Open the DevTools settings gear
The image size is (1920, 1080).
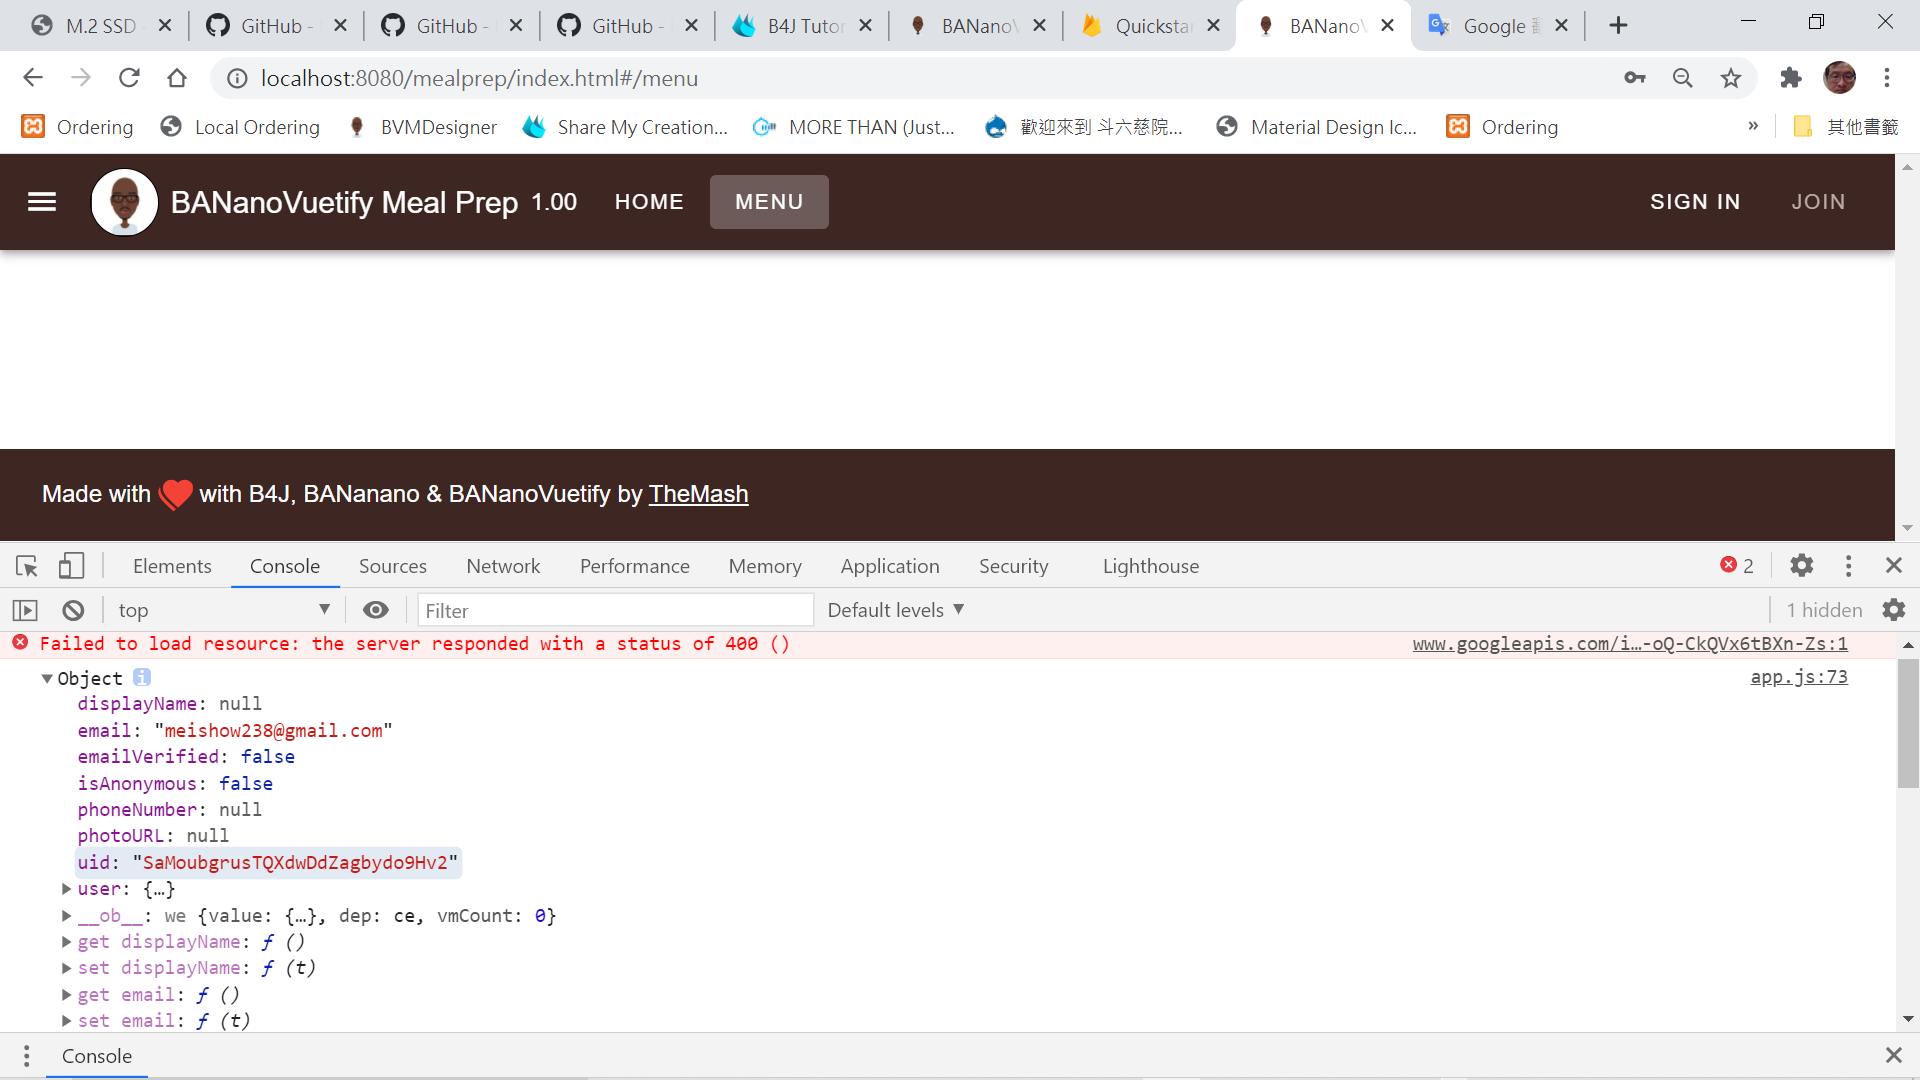pos(1801,566)
